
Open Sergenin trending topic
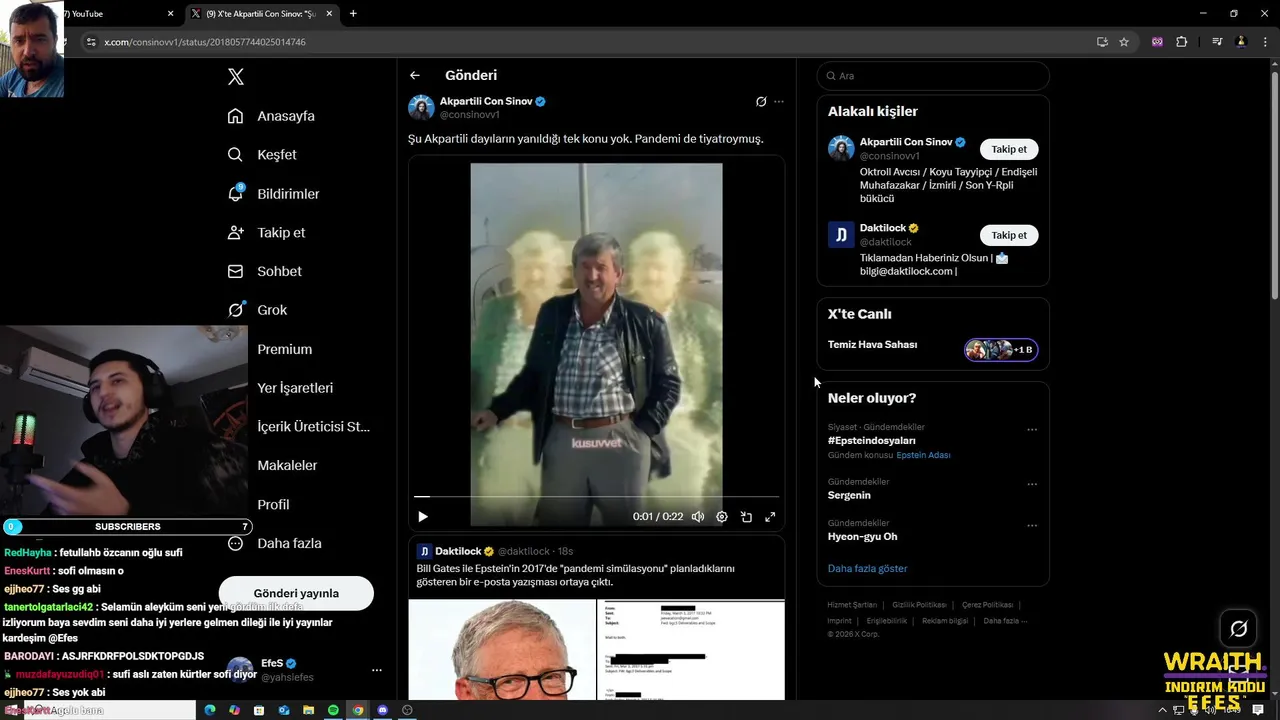(849, 495)
